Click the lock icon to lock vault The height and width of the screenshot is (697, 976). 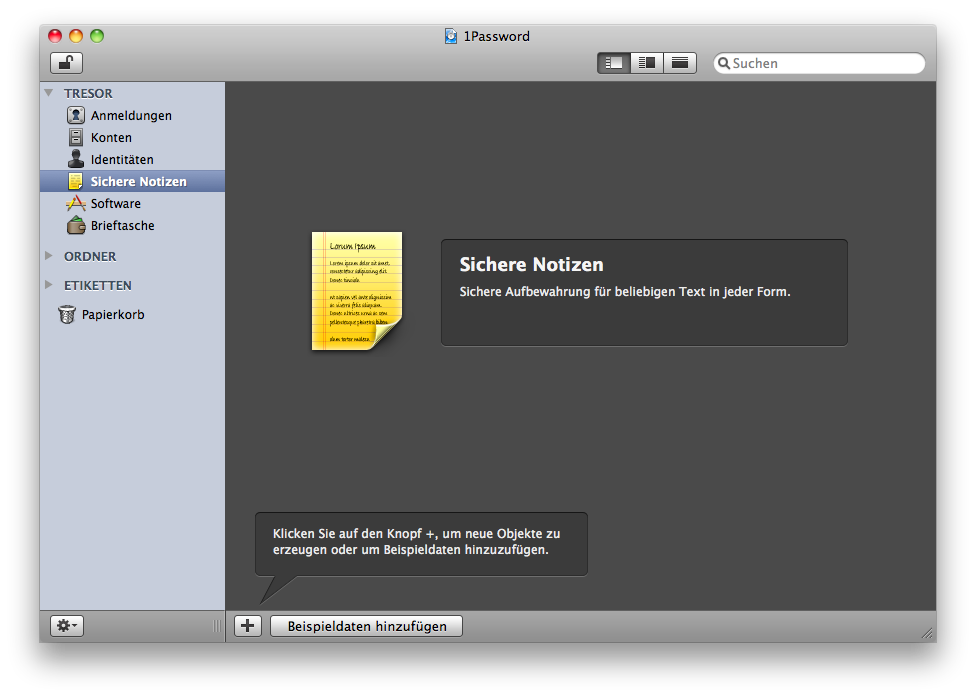point(66,63)
